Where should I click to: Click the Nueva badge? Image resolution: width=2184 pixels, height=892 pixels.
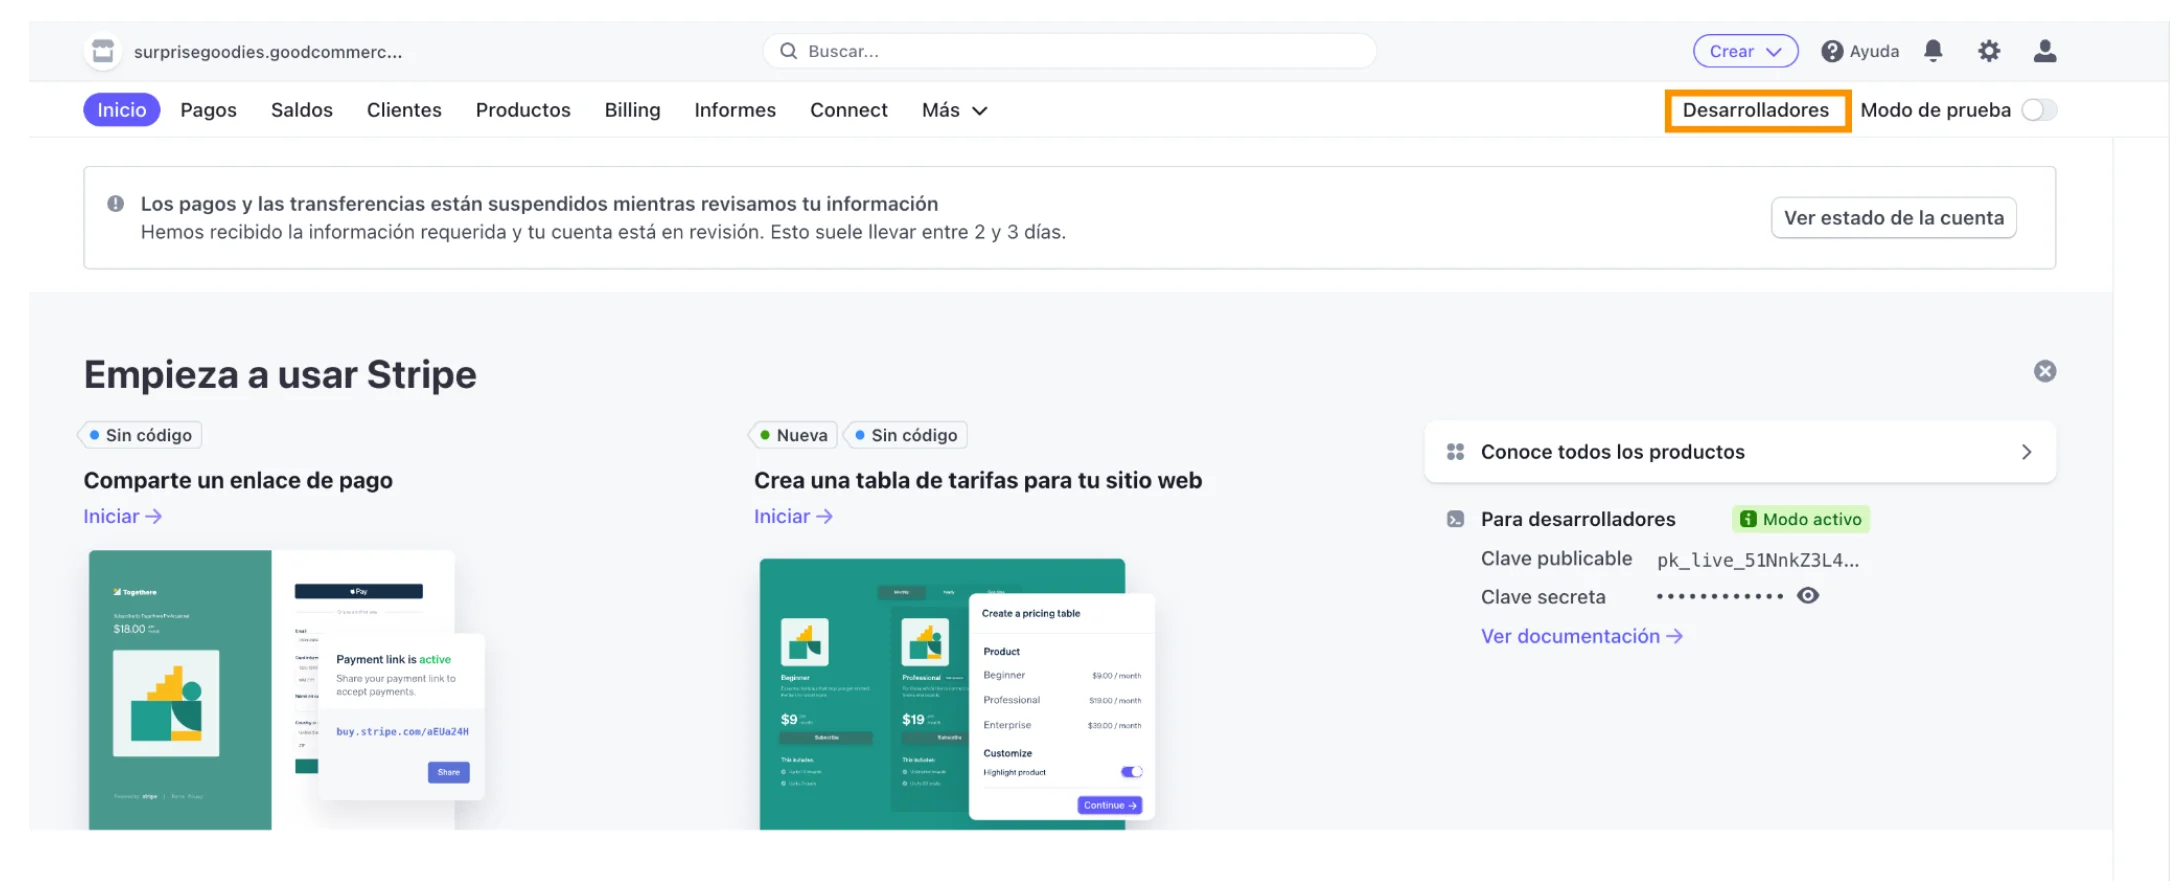click(793, 435)
